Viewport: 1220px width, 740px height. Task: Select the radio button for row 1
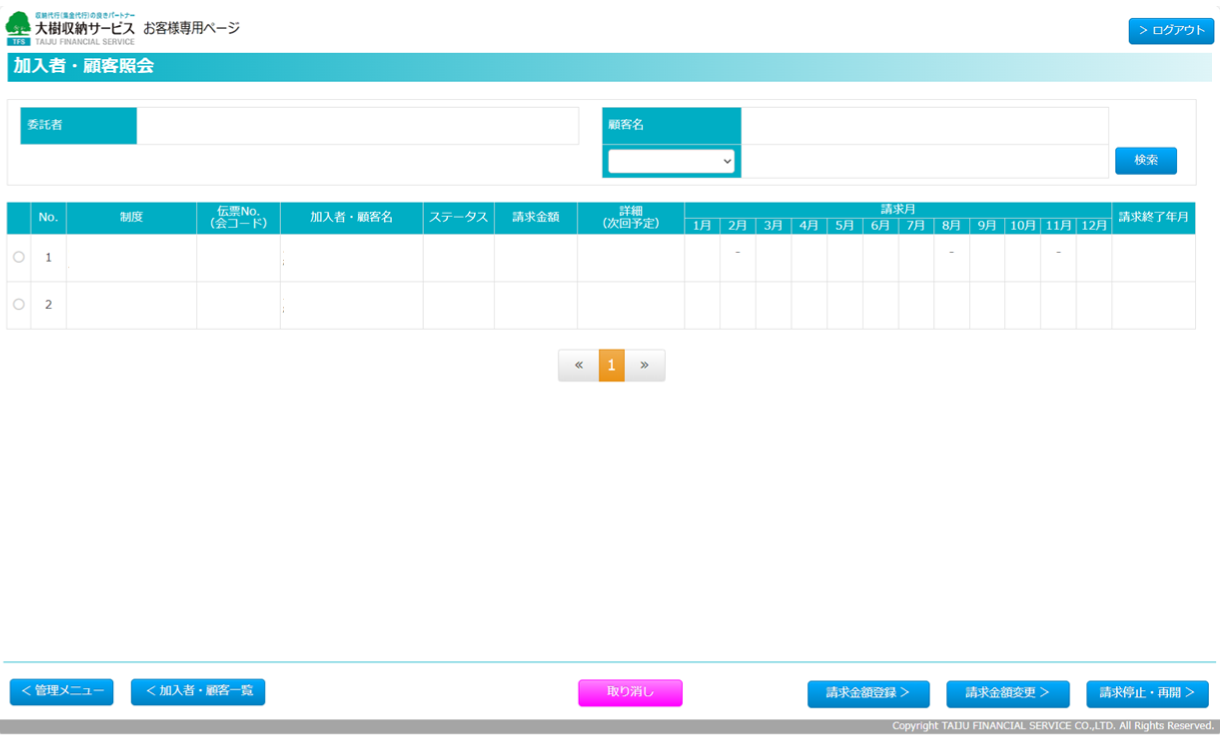point(19,258)
